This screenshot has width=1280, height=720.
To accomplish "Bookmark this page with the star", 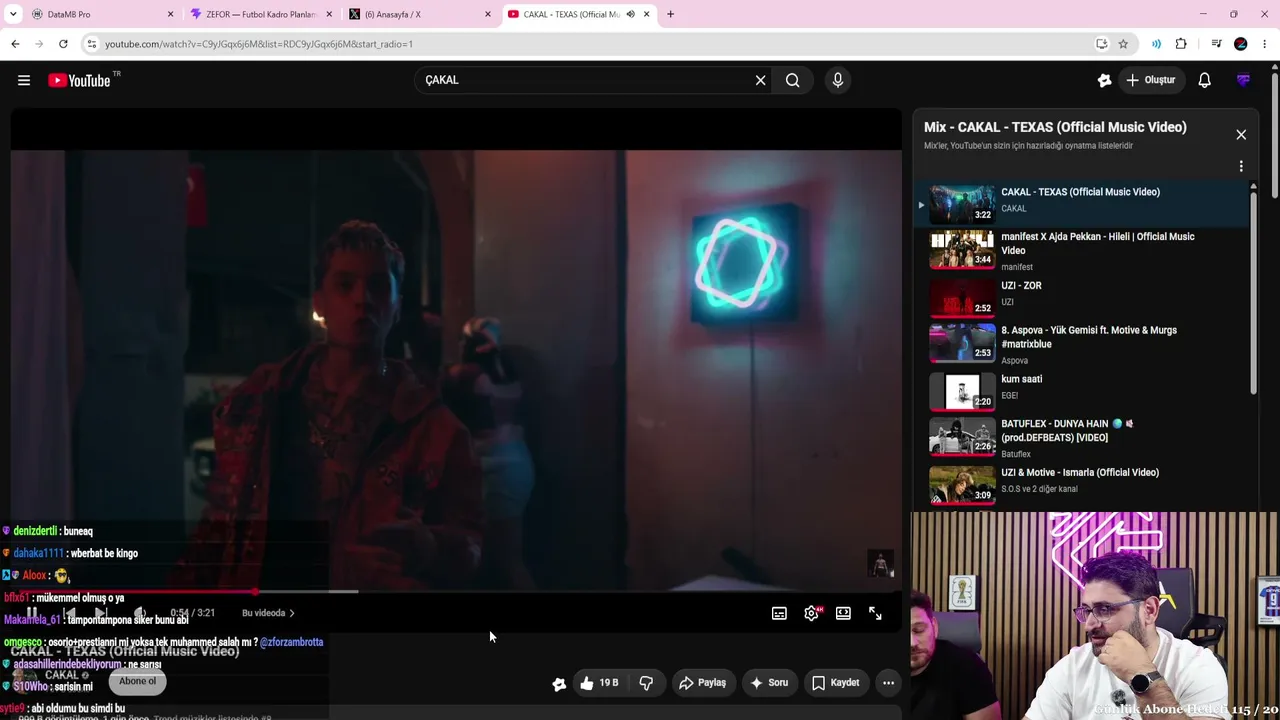I will pos(1123,44).
